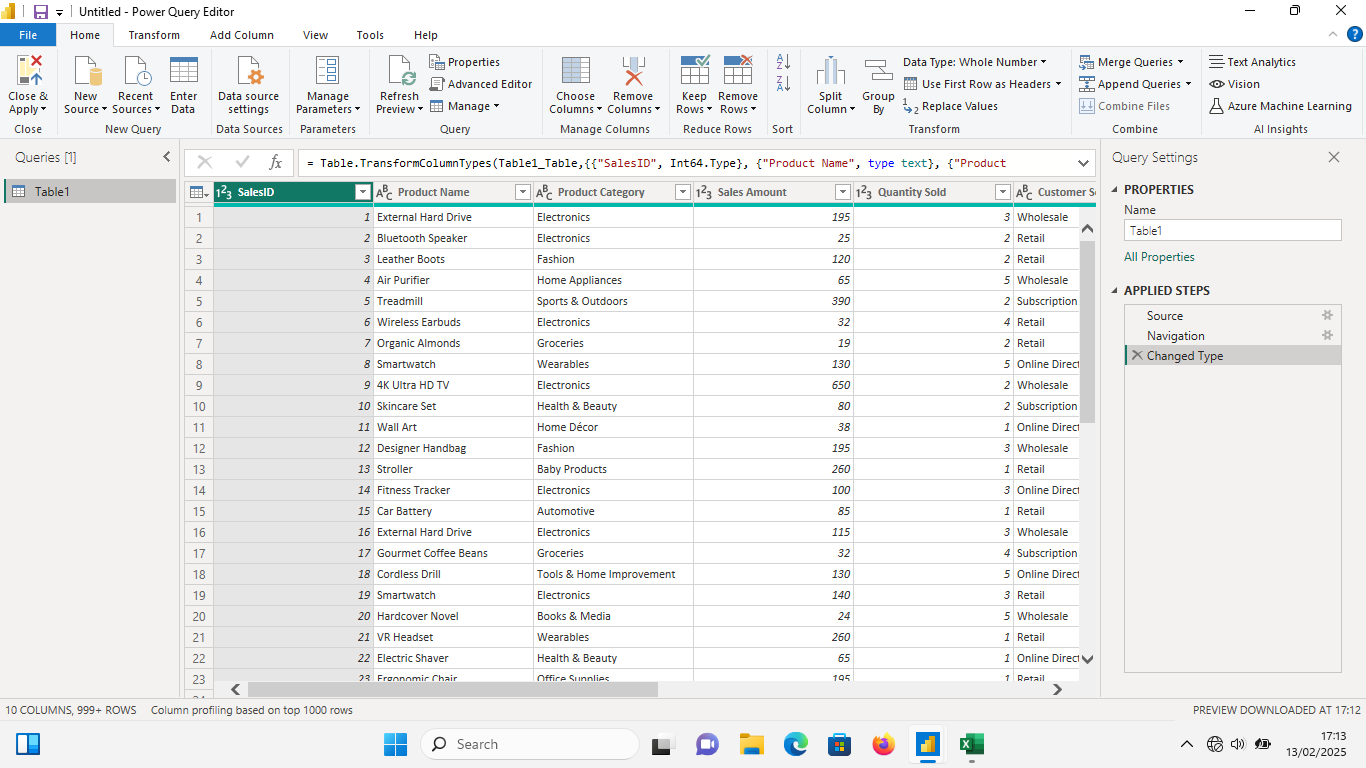Viewport: 1366px width, 768px height.
Task: Click the Group By icon
Action: [878, 71]
